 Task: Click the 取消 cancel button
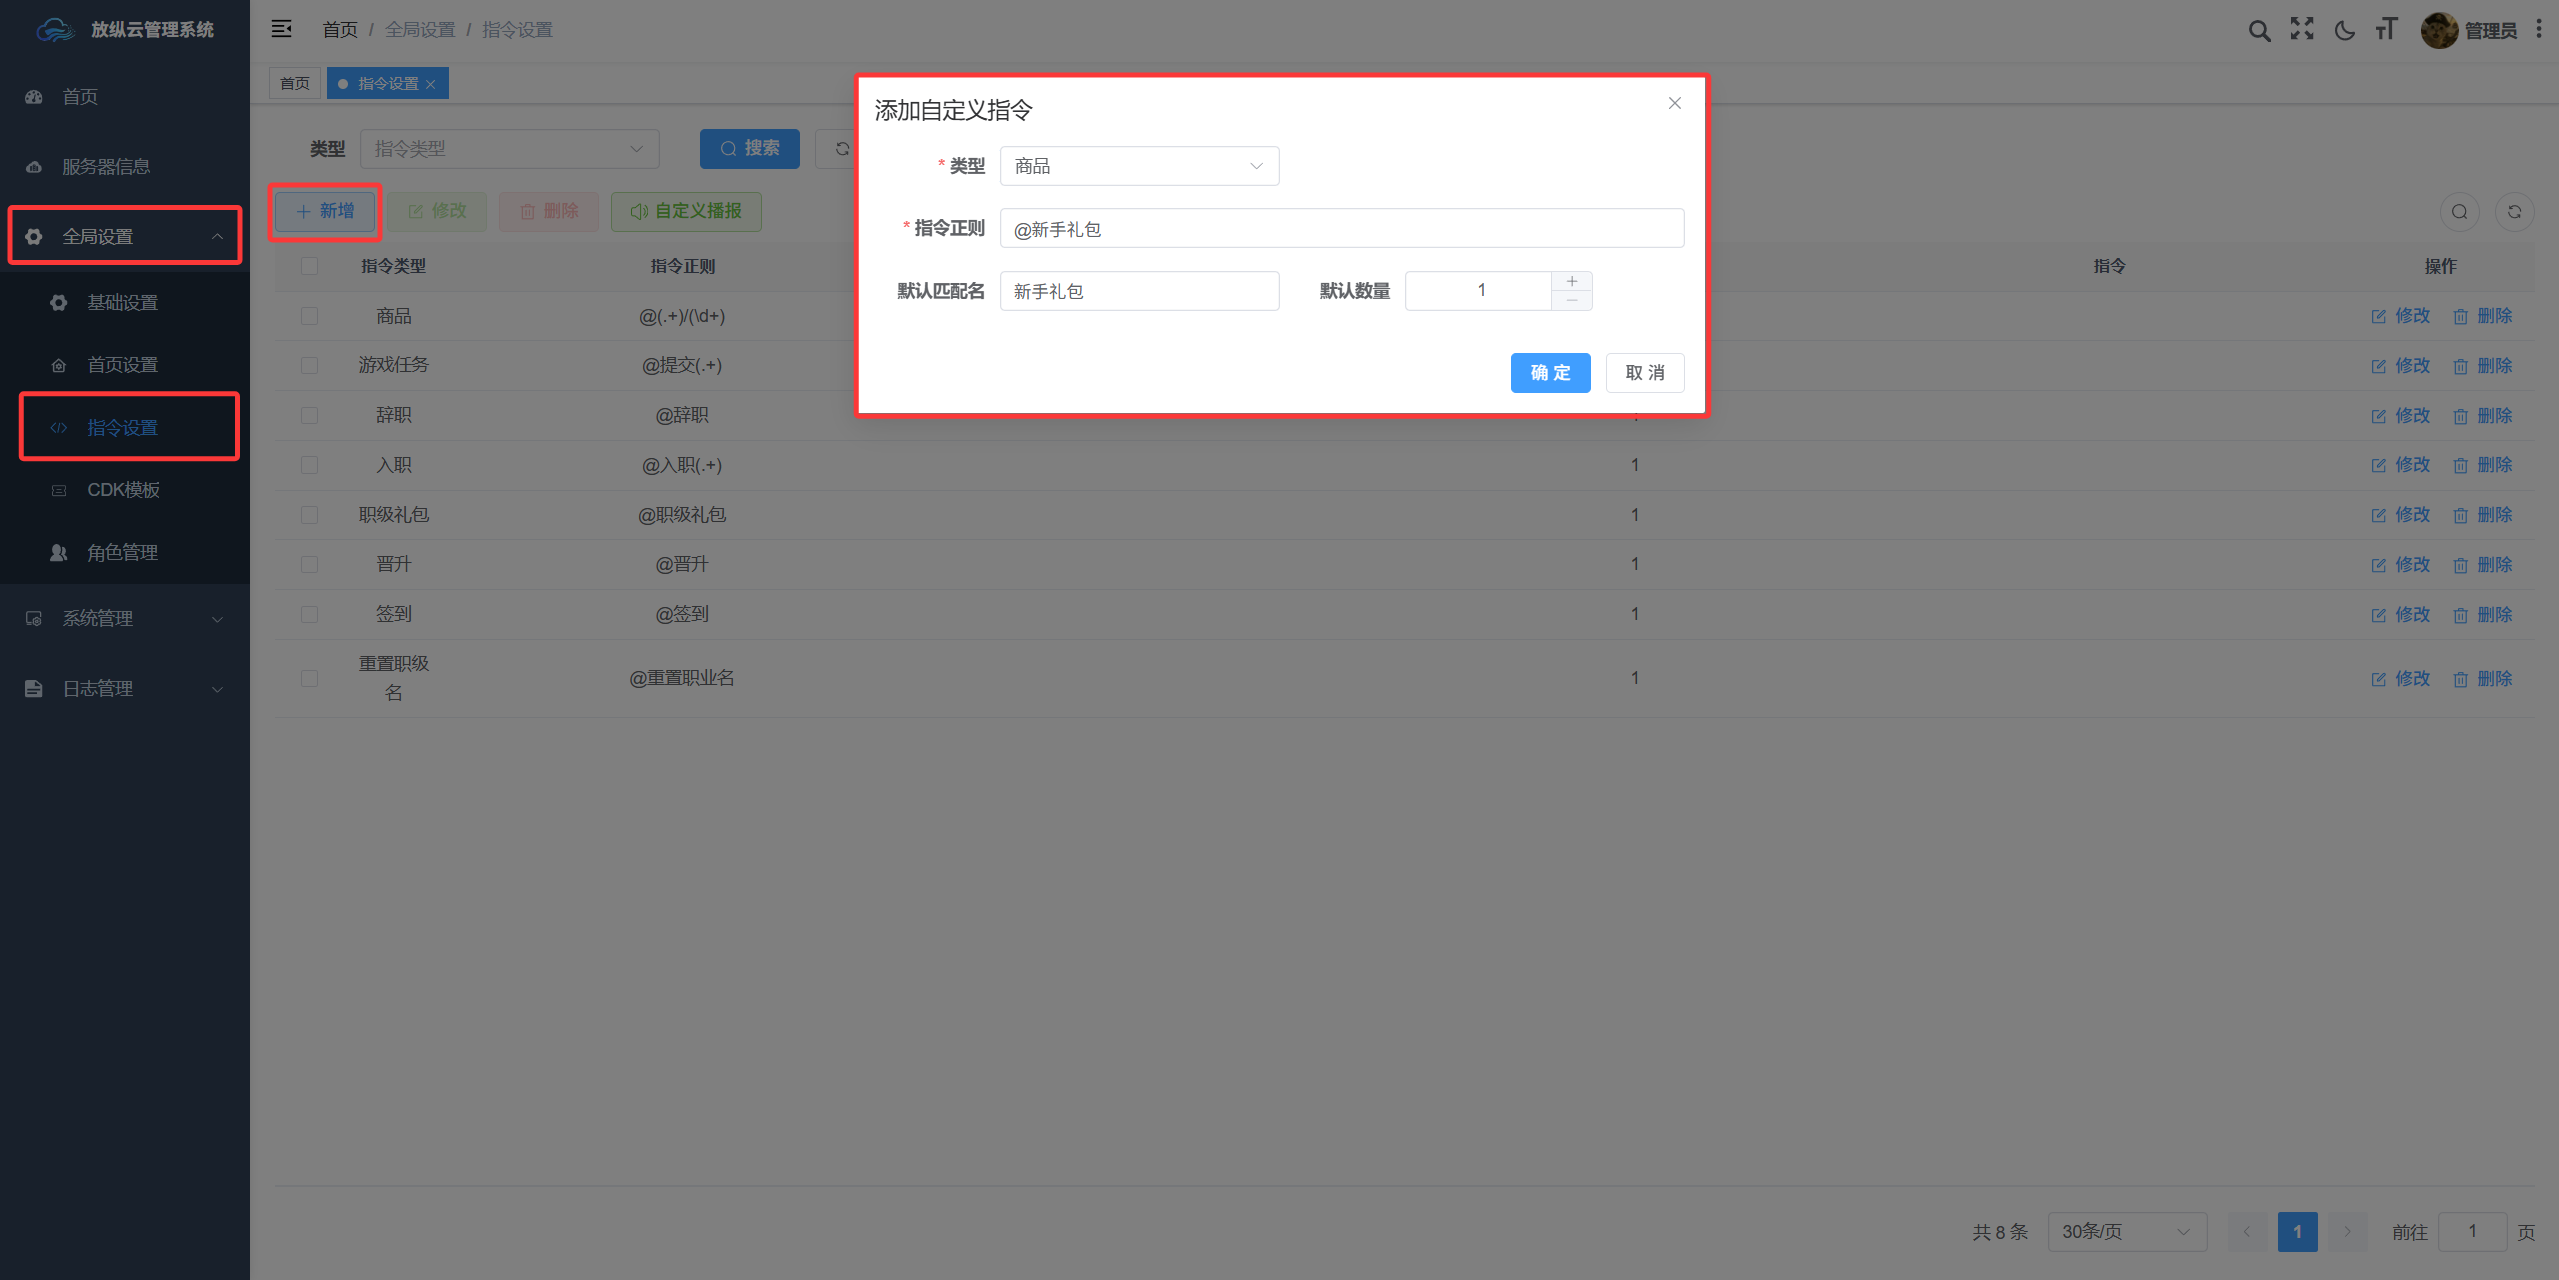[x=1645, y=373]
